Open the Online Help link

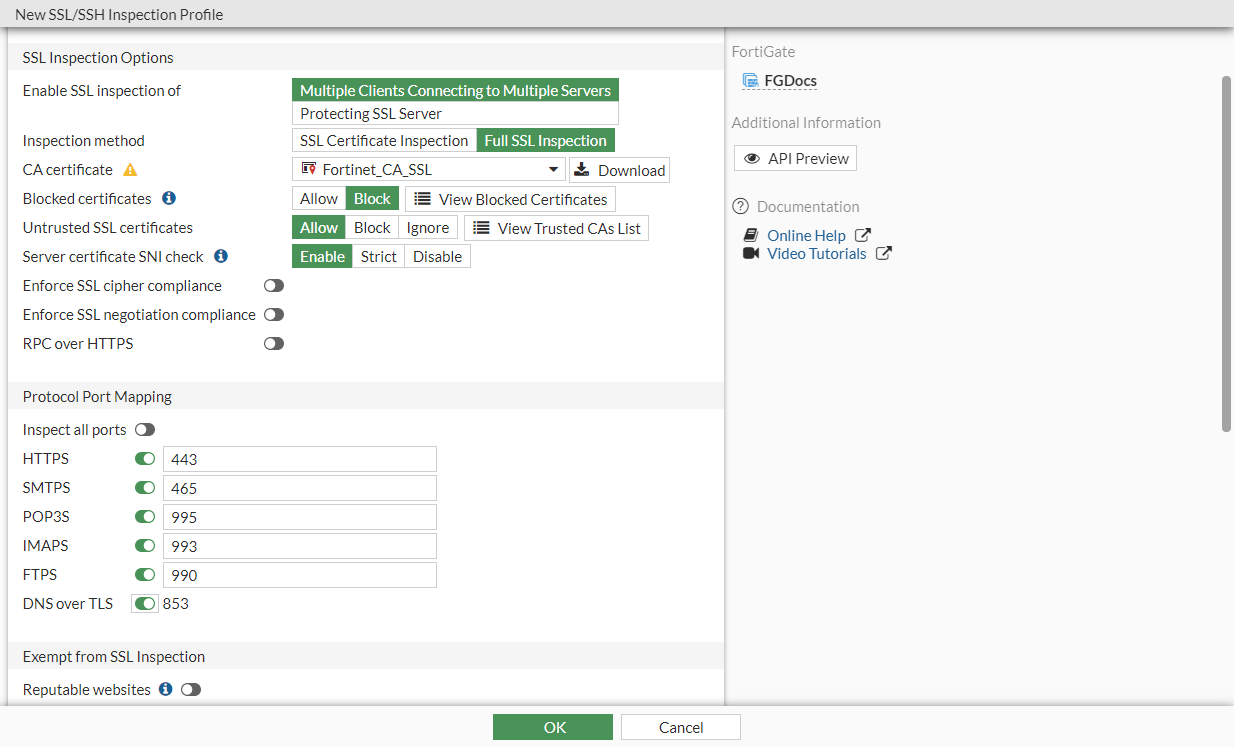click(807, 235)
